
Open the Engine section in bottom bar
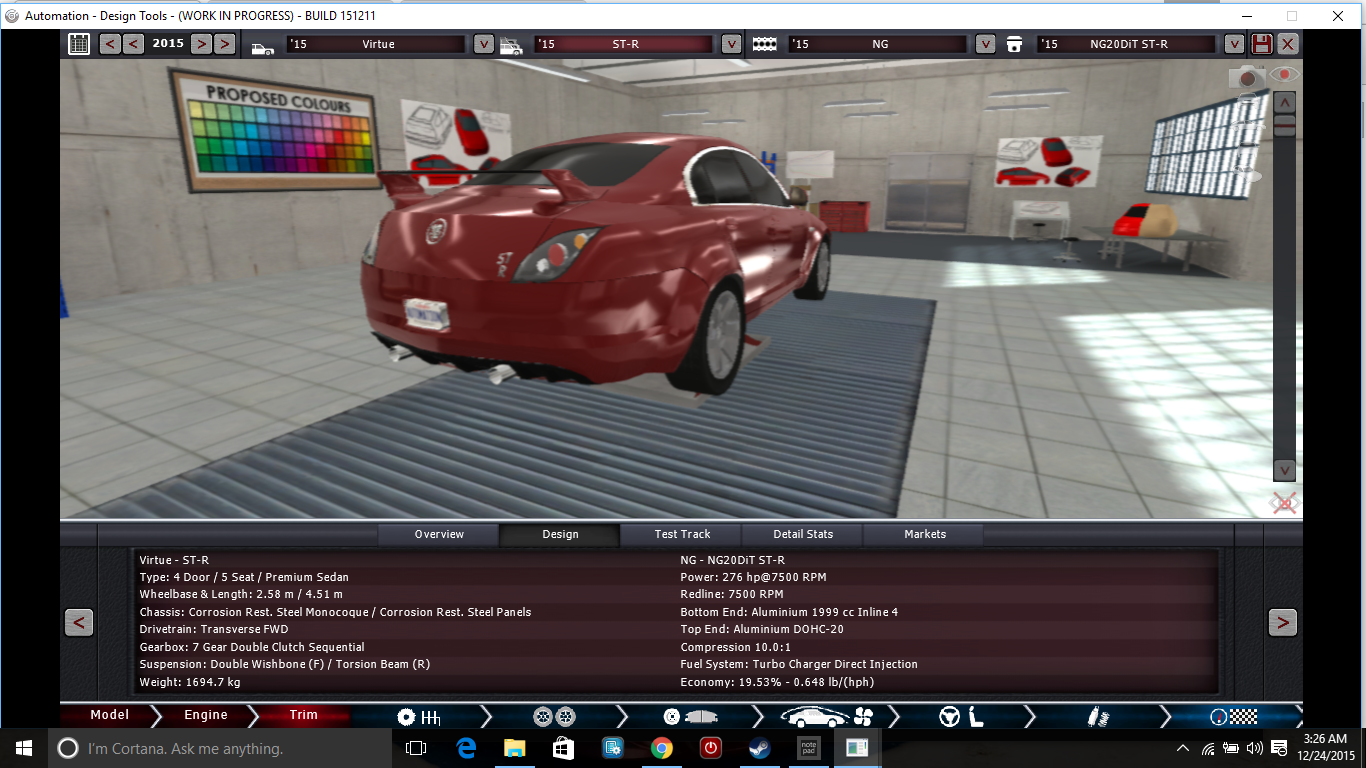click(206, 715)
